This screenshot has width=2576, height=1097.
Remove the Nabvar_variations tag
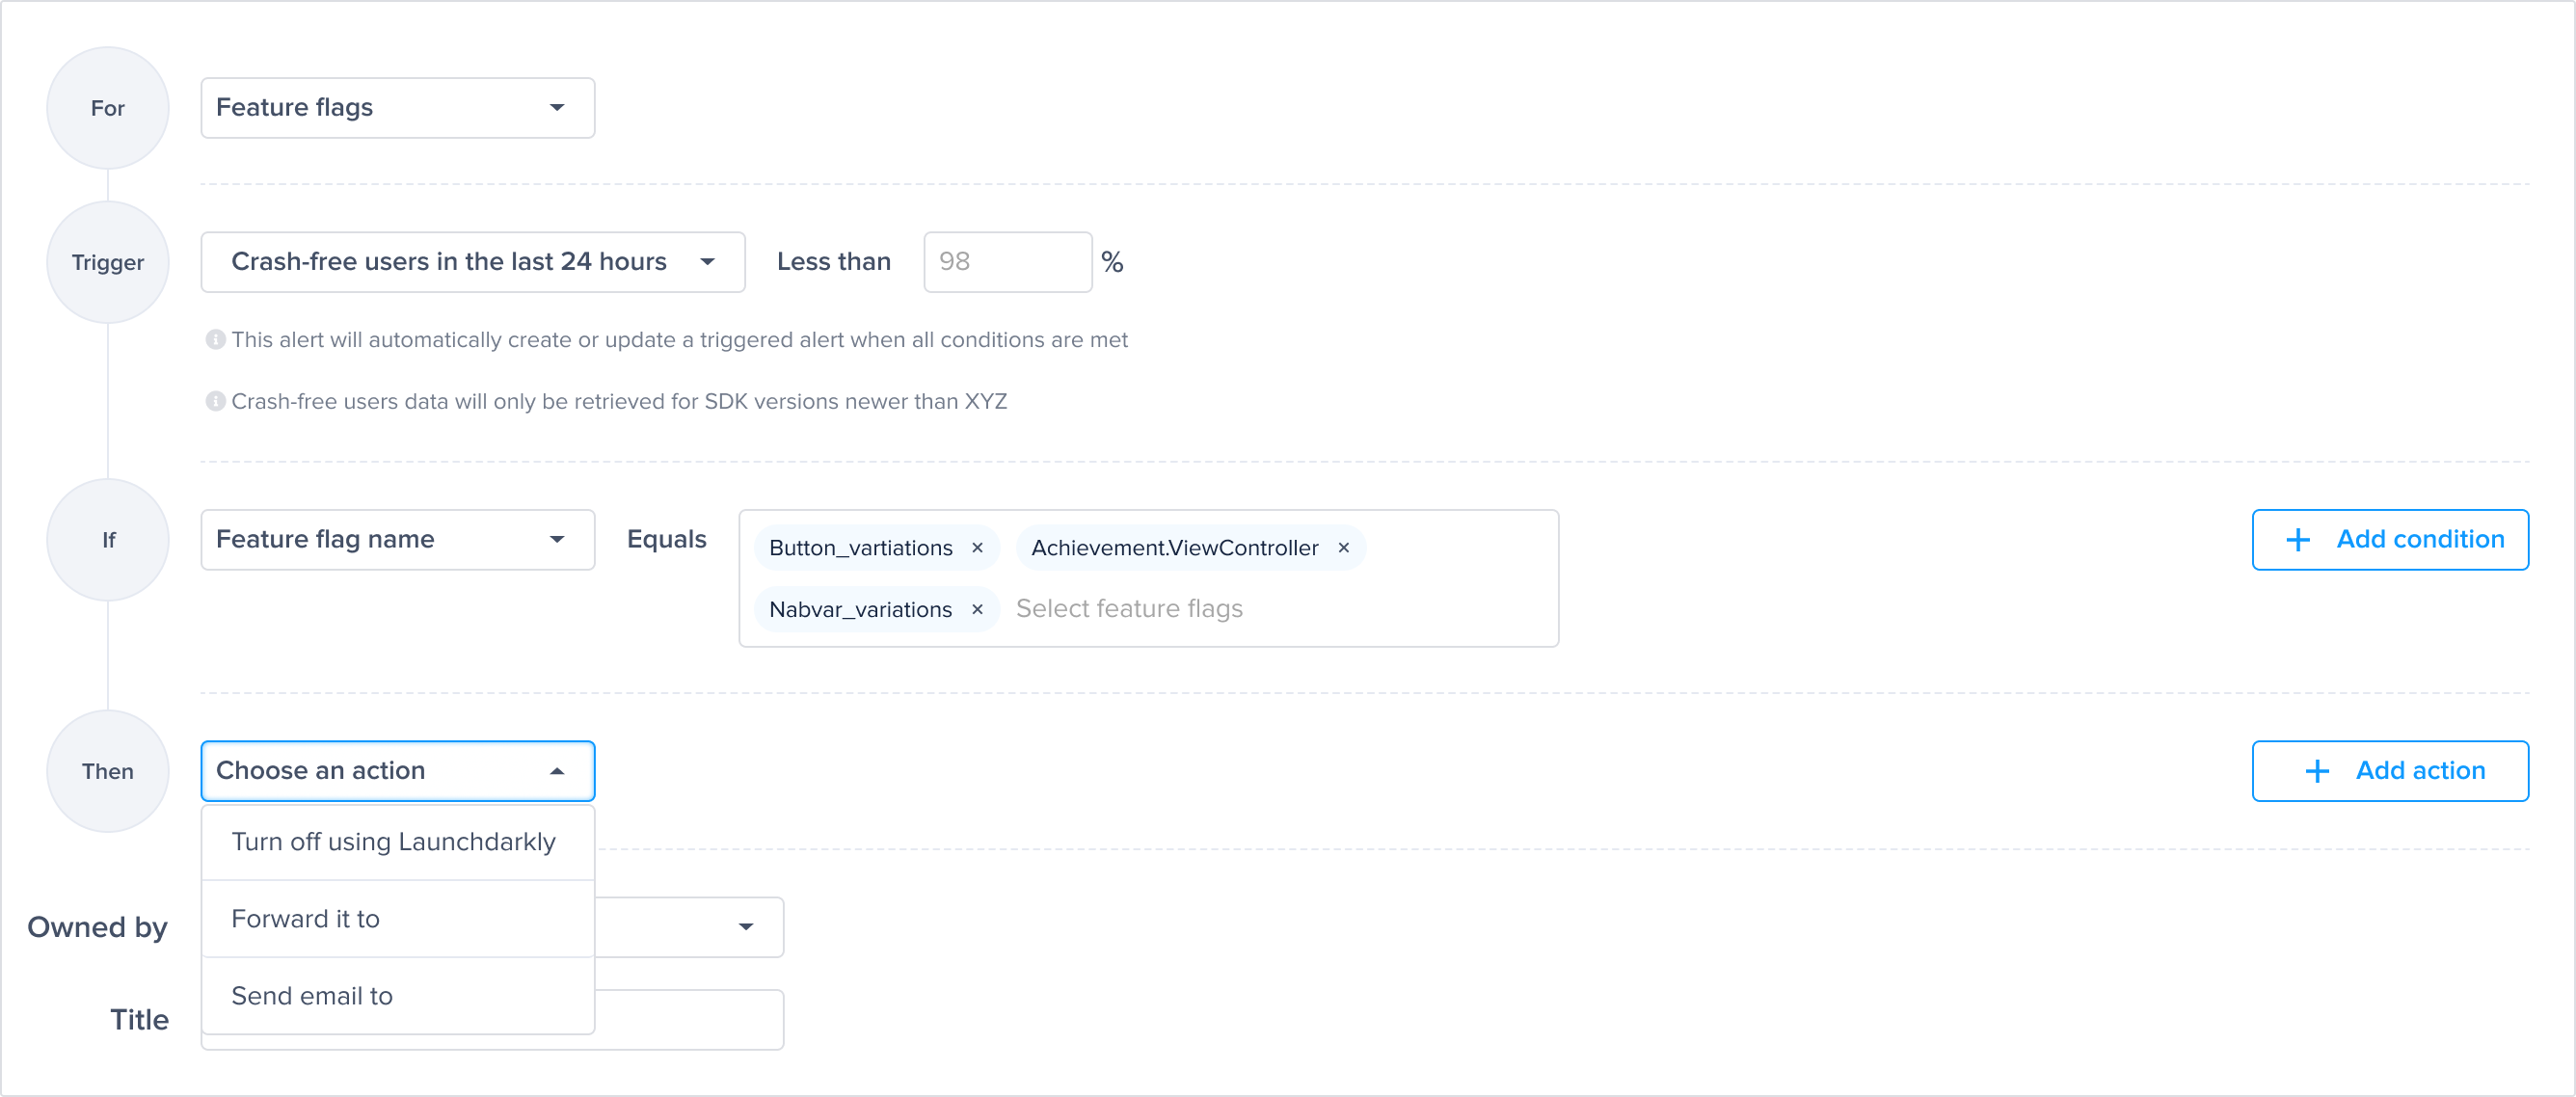point(977,609)
